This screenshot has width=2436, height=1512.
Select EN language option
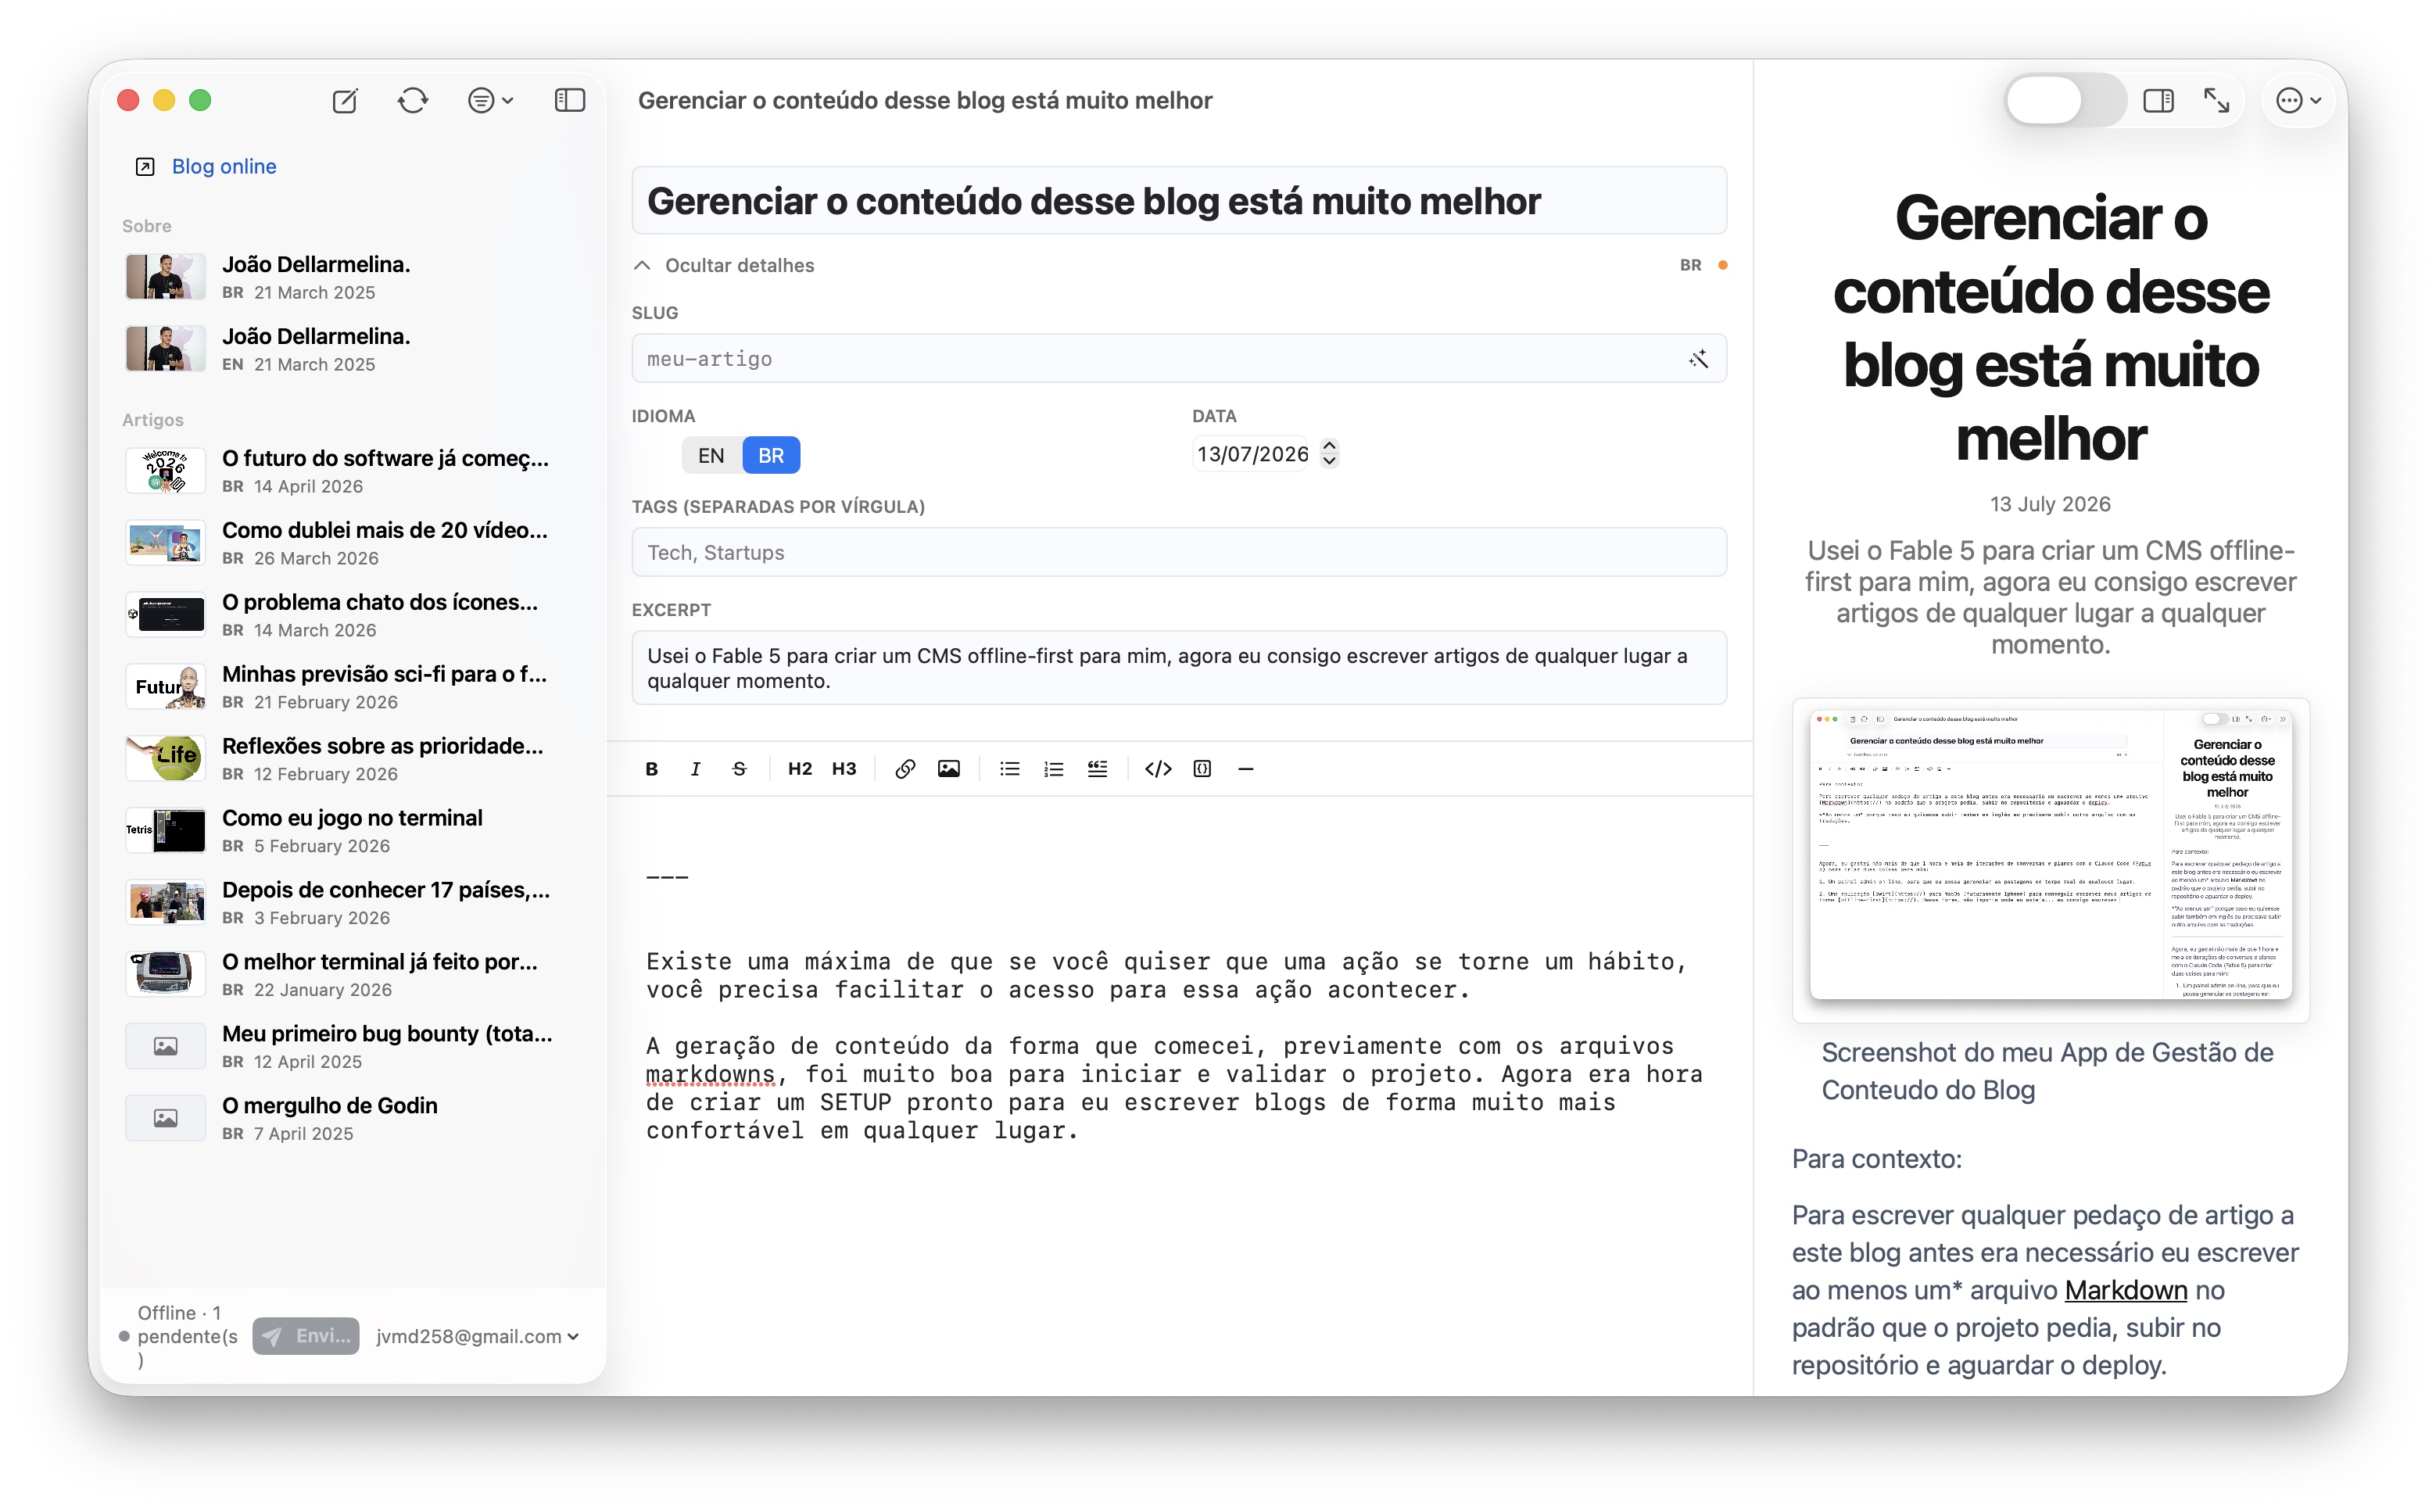pyautogui.click(x=711, y=455)
